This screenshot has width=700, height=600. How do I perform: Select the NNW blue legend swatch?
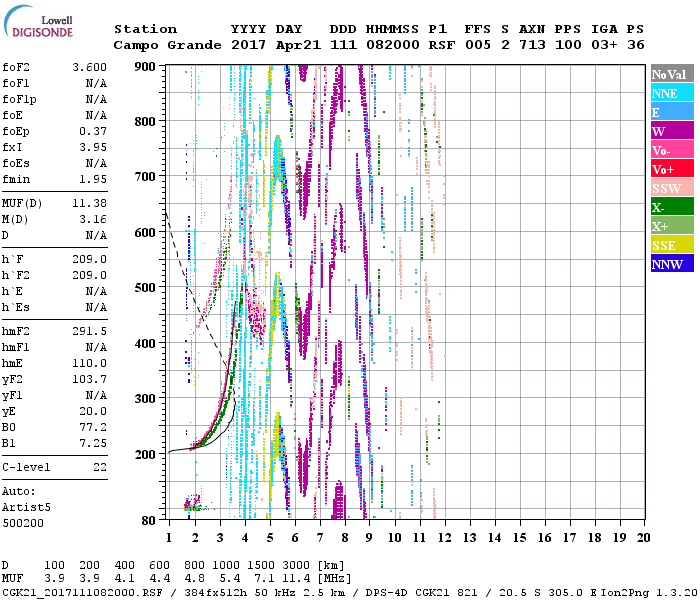pos(672,264)
